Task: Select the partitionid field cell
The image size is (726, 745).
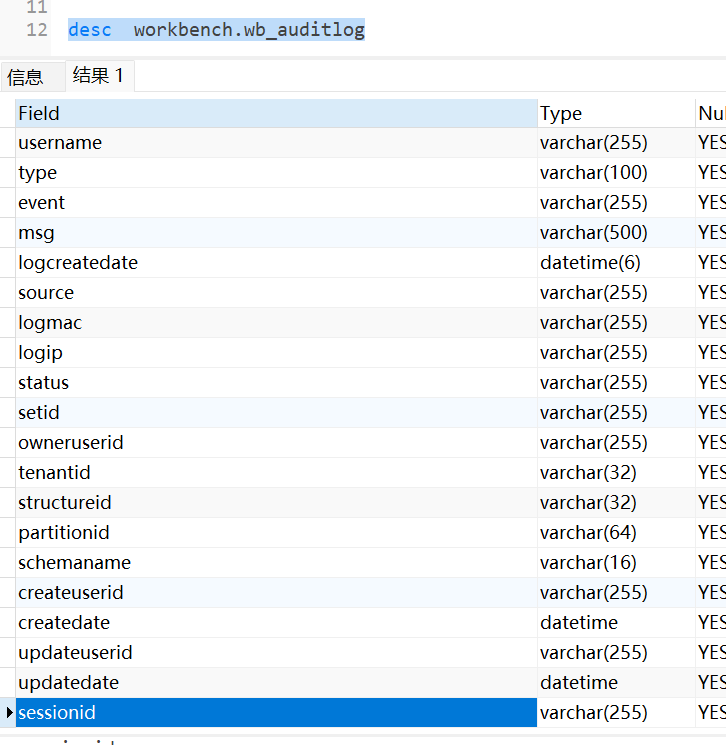Action: click(277, 533)
